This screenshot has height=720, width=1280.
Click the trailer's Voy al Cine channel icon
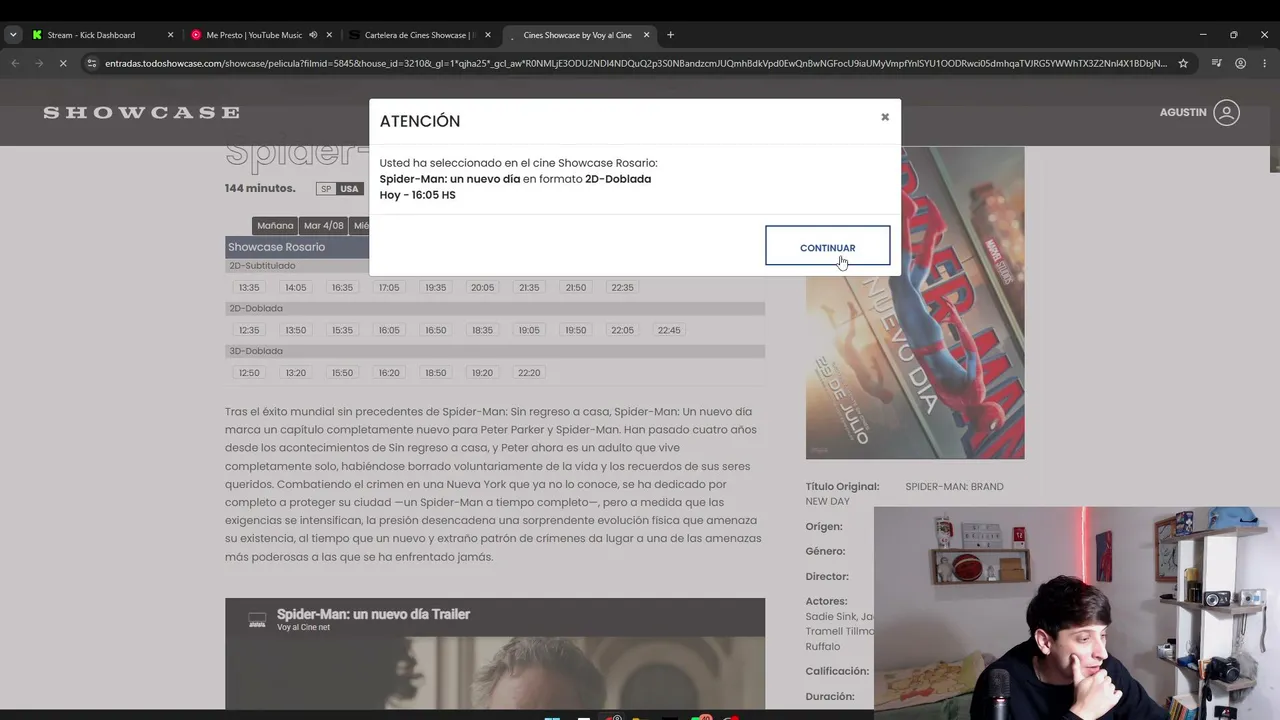click(257, 620)
